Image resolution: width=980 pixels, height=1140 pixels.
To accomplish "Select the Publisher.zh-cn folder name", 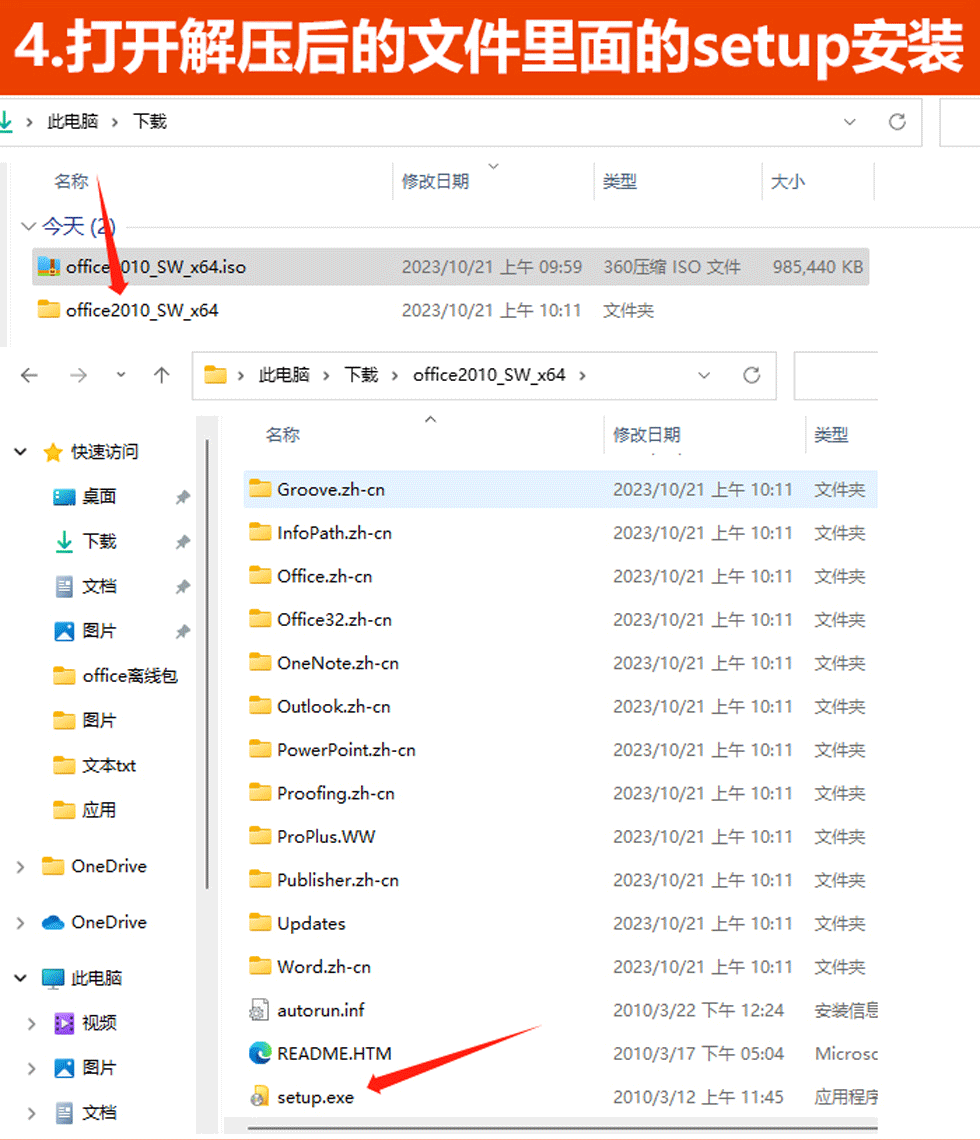I will (x=338, y=880).
